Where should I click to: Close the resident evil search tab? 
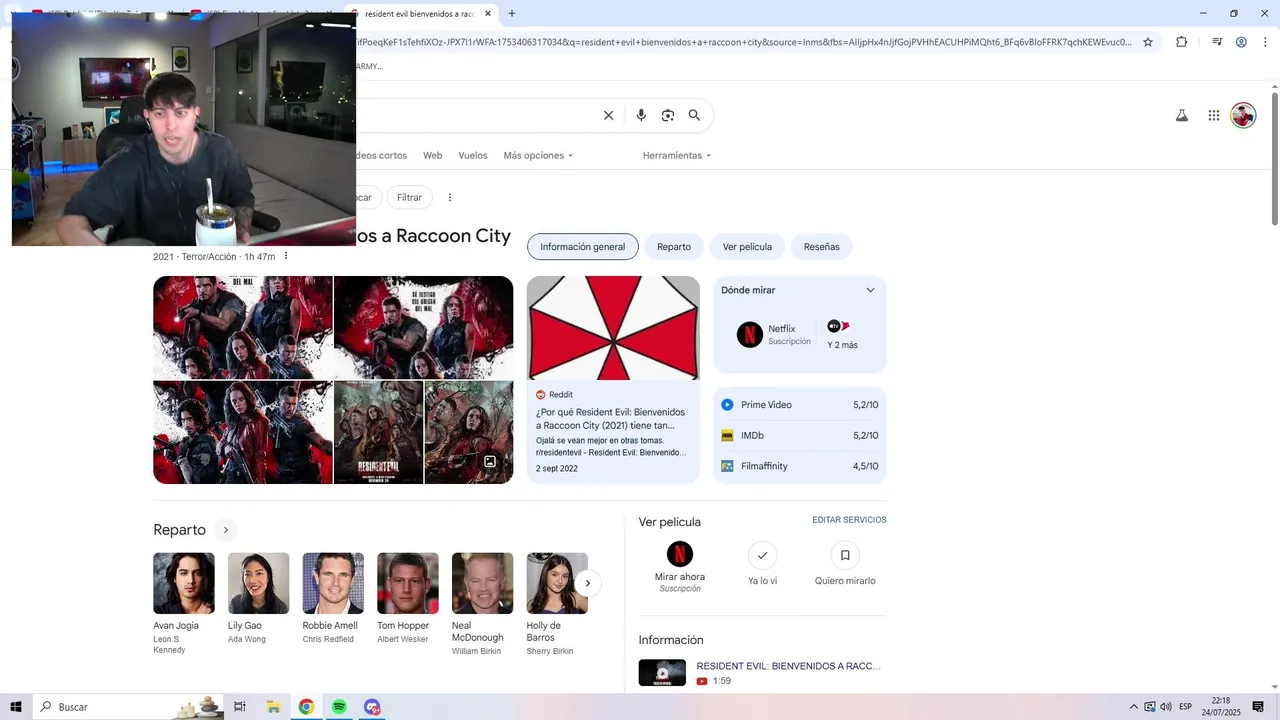(x=488, y=14)
